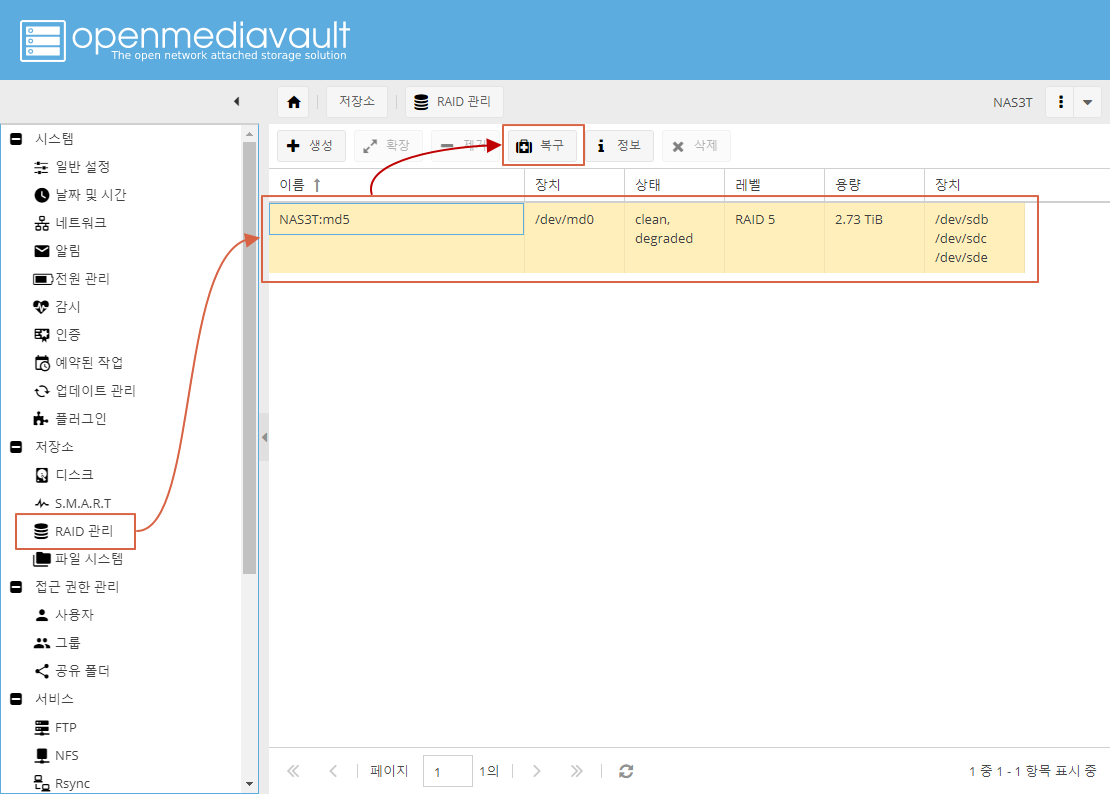1110x794 pixels.
Task: Collapse the 시스템 tree section
Action: (x=16, y=139)
